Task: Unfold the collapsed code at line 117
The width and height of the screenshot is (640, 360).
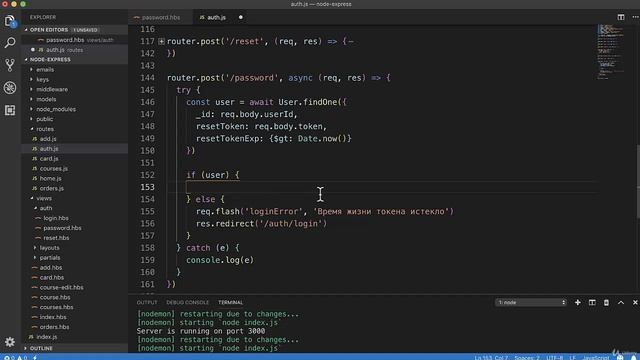Action: point(162,41)
